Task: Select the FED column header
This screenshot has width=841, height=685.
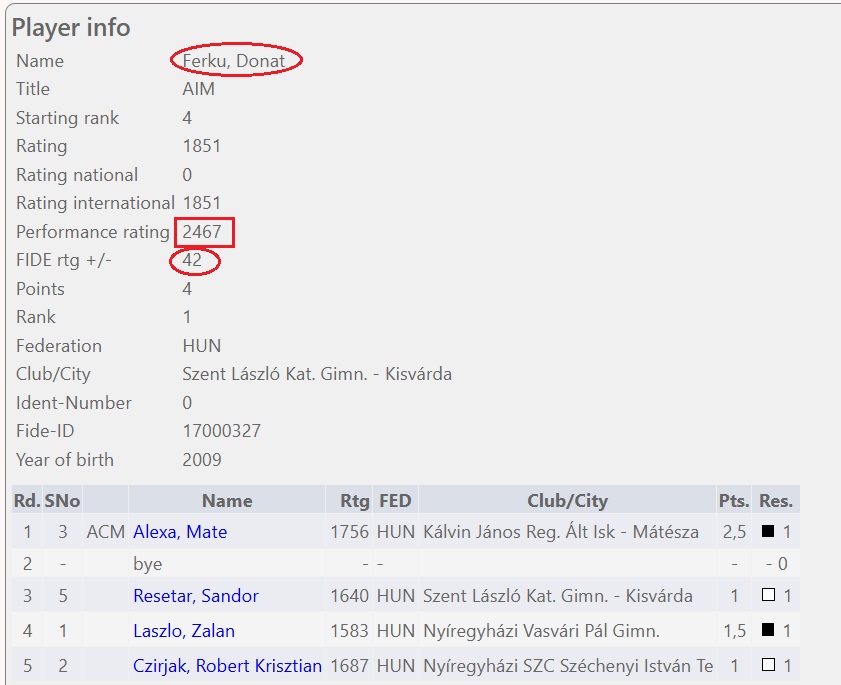Action: coord(395,500)
